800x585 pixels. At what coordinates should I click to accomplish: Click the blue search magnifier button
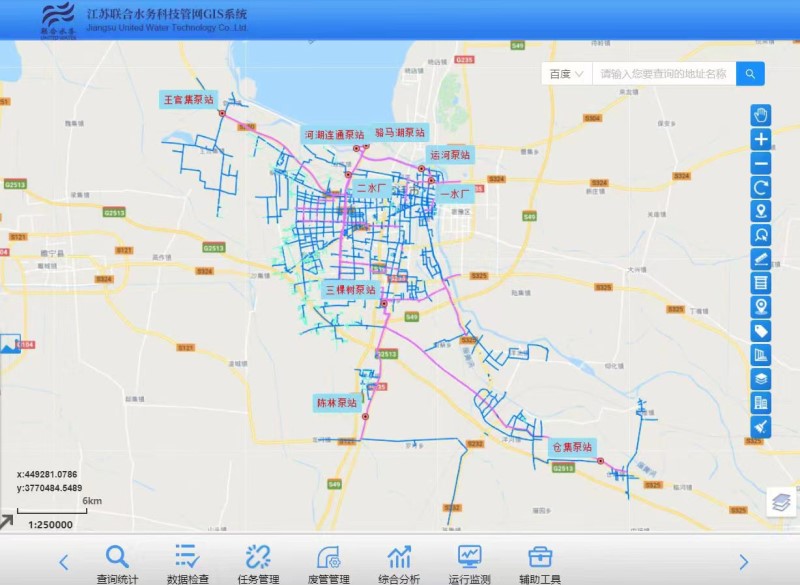[750, 74]
